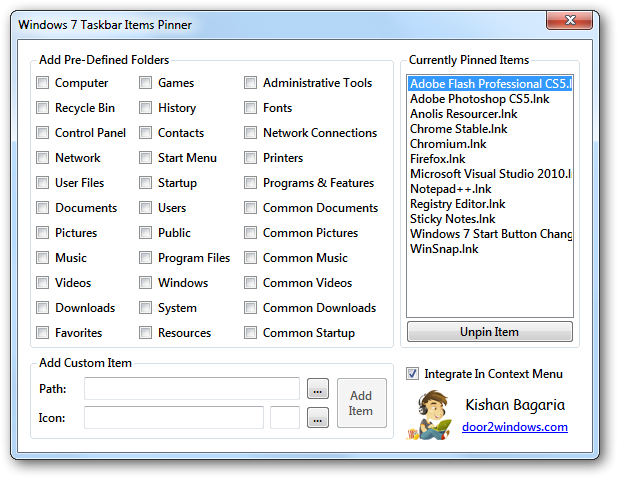Check the Network folder option
618x478 pixels.
[43, 158]
